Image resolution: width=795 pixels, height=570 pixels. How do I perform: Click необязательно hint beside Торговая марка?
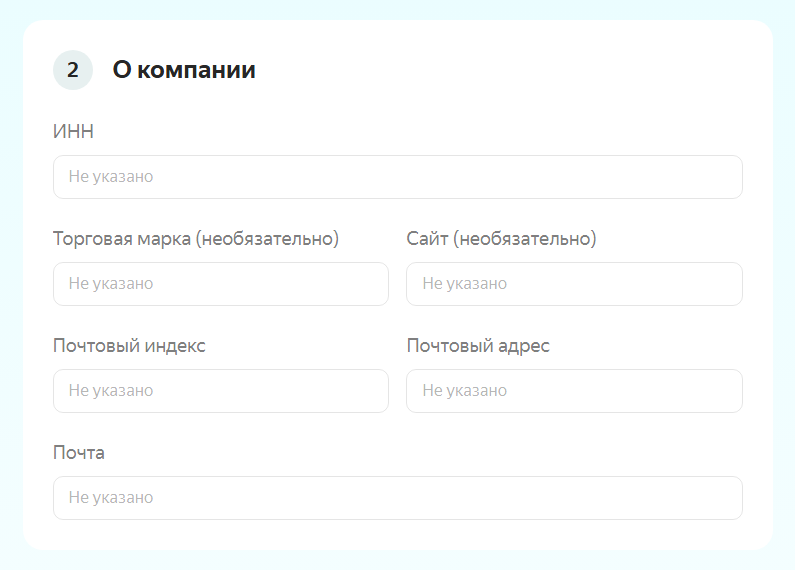tap(267, 239)
